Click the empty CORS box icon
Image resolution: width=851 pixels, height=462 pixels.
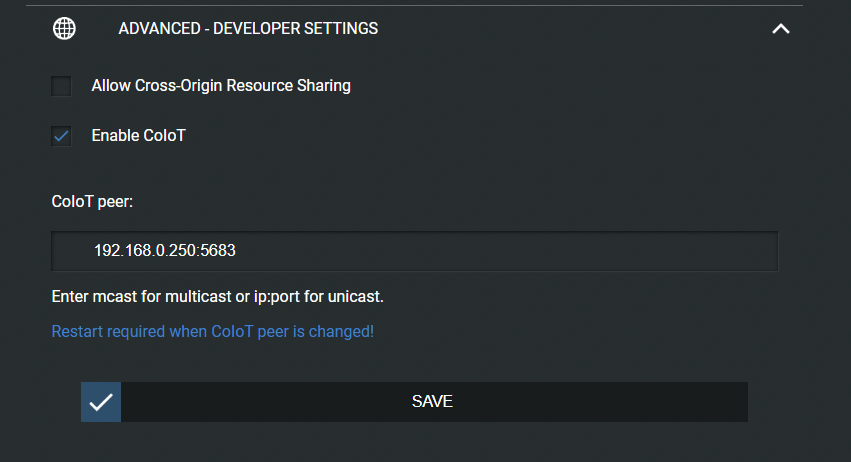point(61,86)
